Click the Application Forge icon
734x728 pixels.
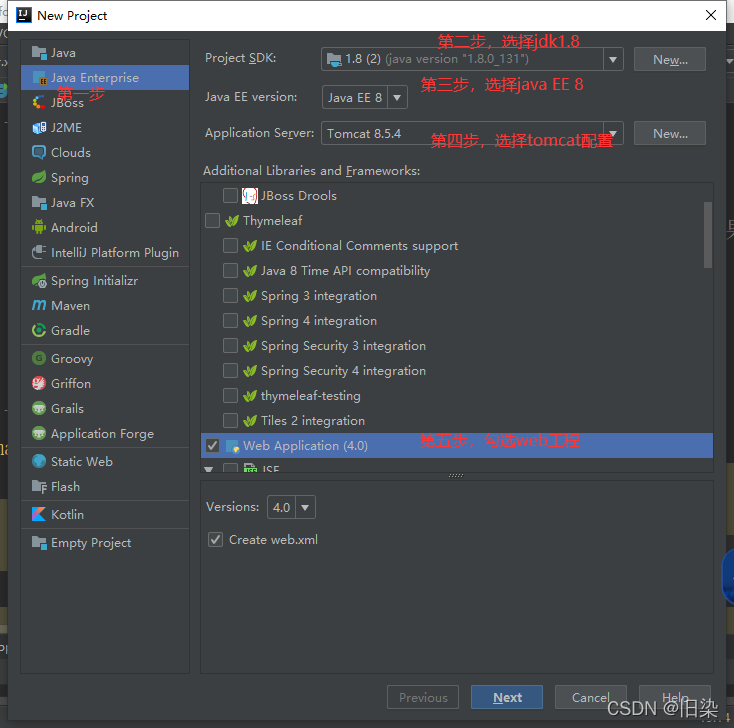click(39, 434)
